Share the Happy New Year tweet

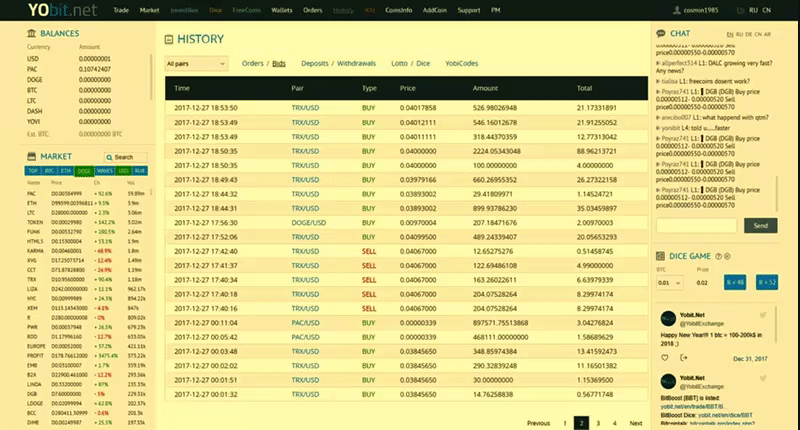click(684, 358)
